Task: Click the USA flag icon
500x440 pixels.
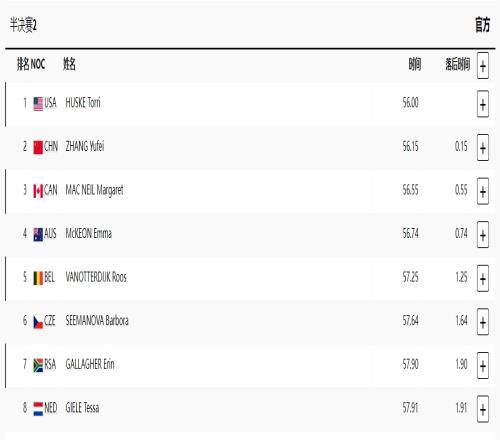Action: 38,104
